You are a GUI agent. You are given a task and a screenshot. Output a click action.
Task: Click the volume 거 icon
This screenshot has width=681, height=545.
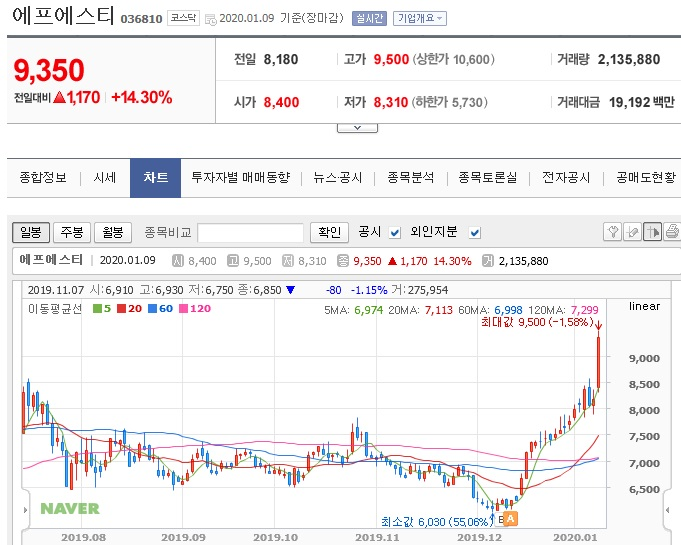[488, 261]
